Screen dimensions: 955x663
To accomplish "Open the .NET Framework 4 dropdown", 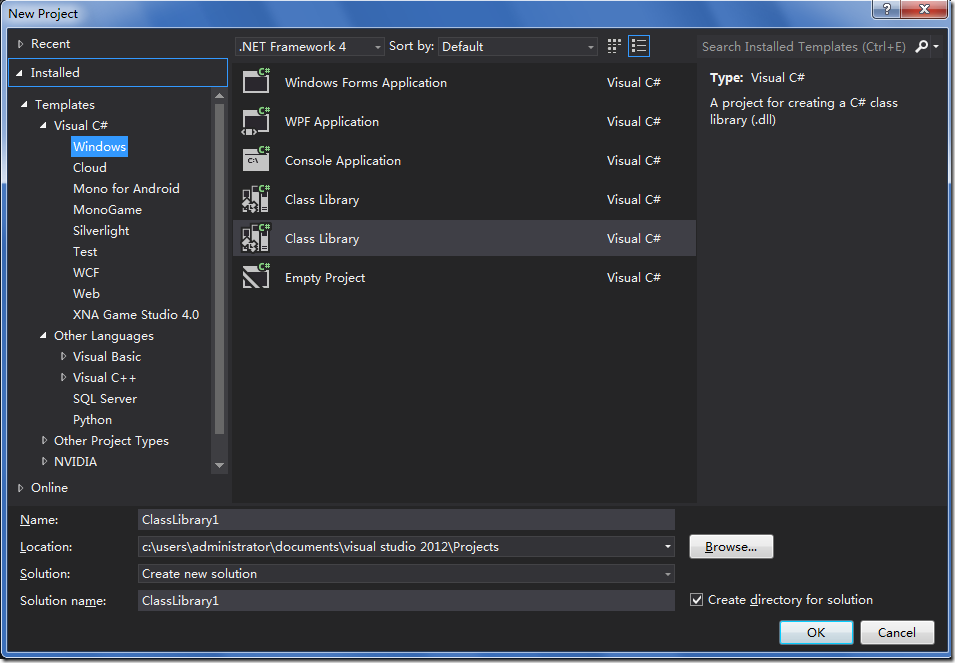I will pyautogui.click(x=377, y=46).
